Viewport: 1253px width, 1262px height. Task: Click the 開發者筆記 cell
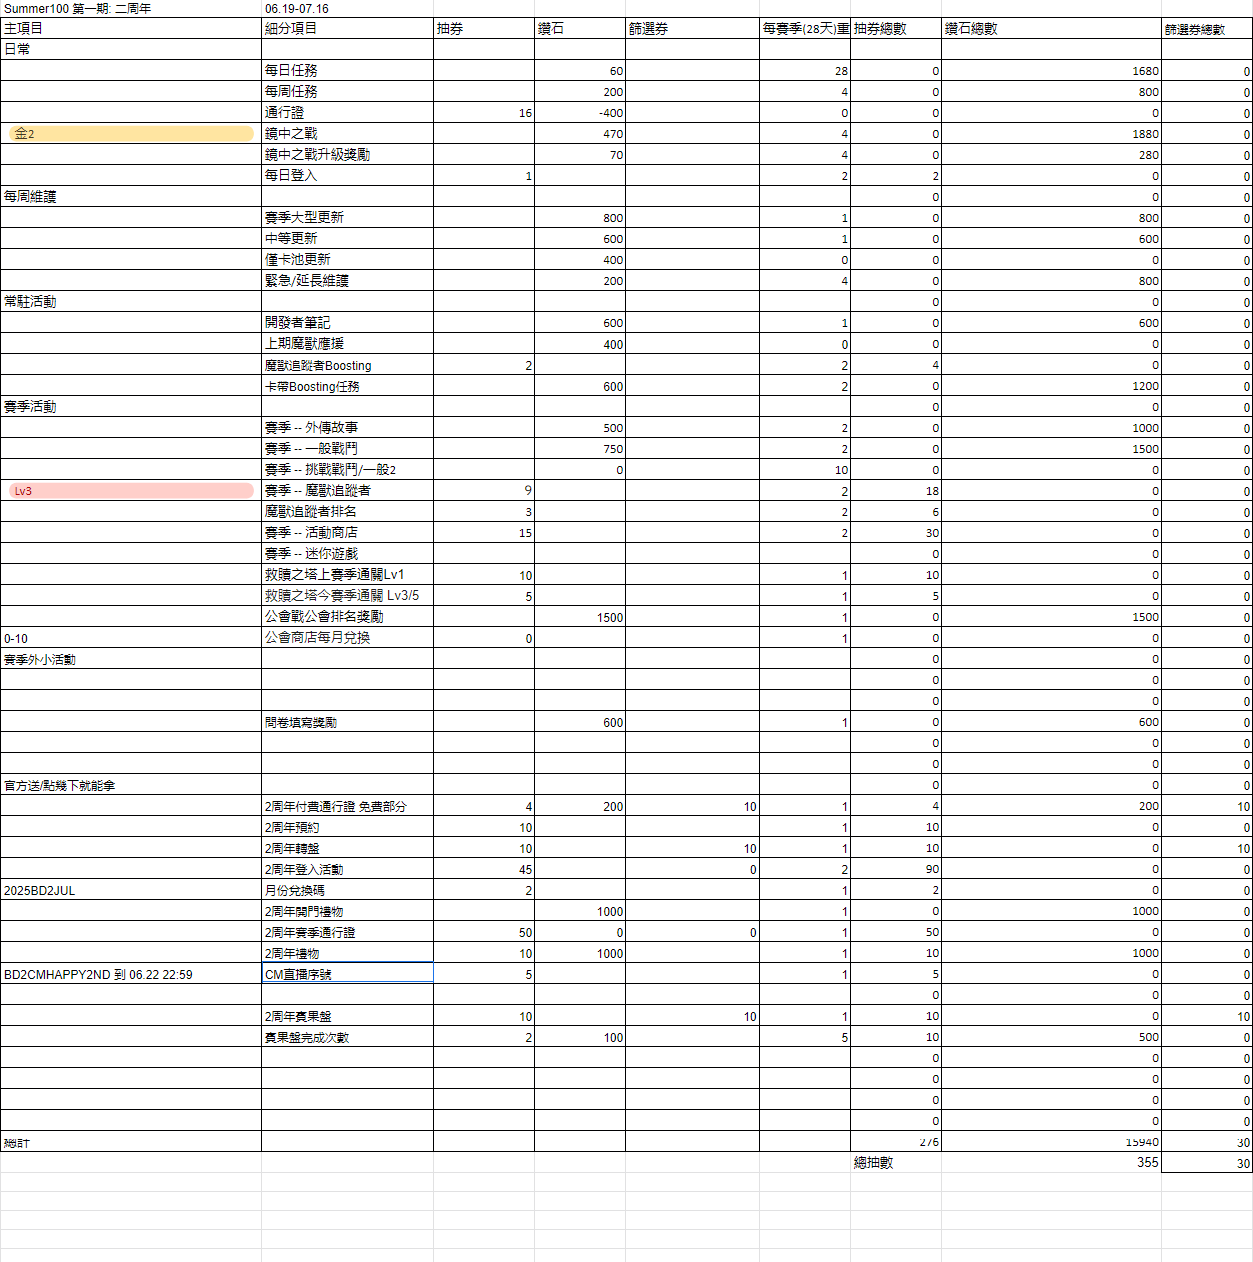346,323
